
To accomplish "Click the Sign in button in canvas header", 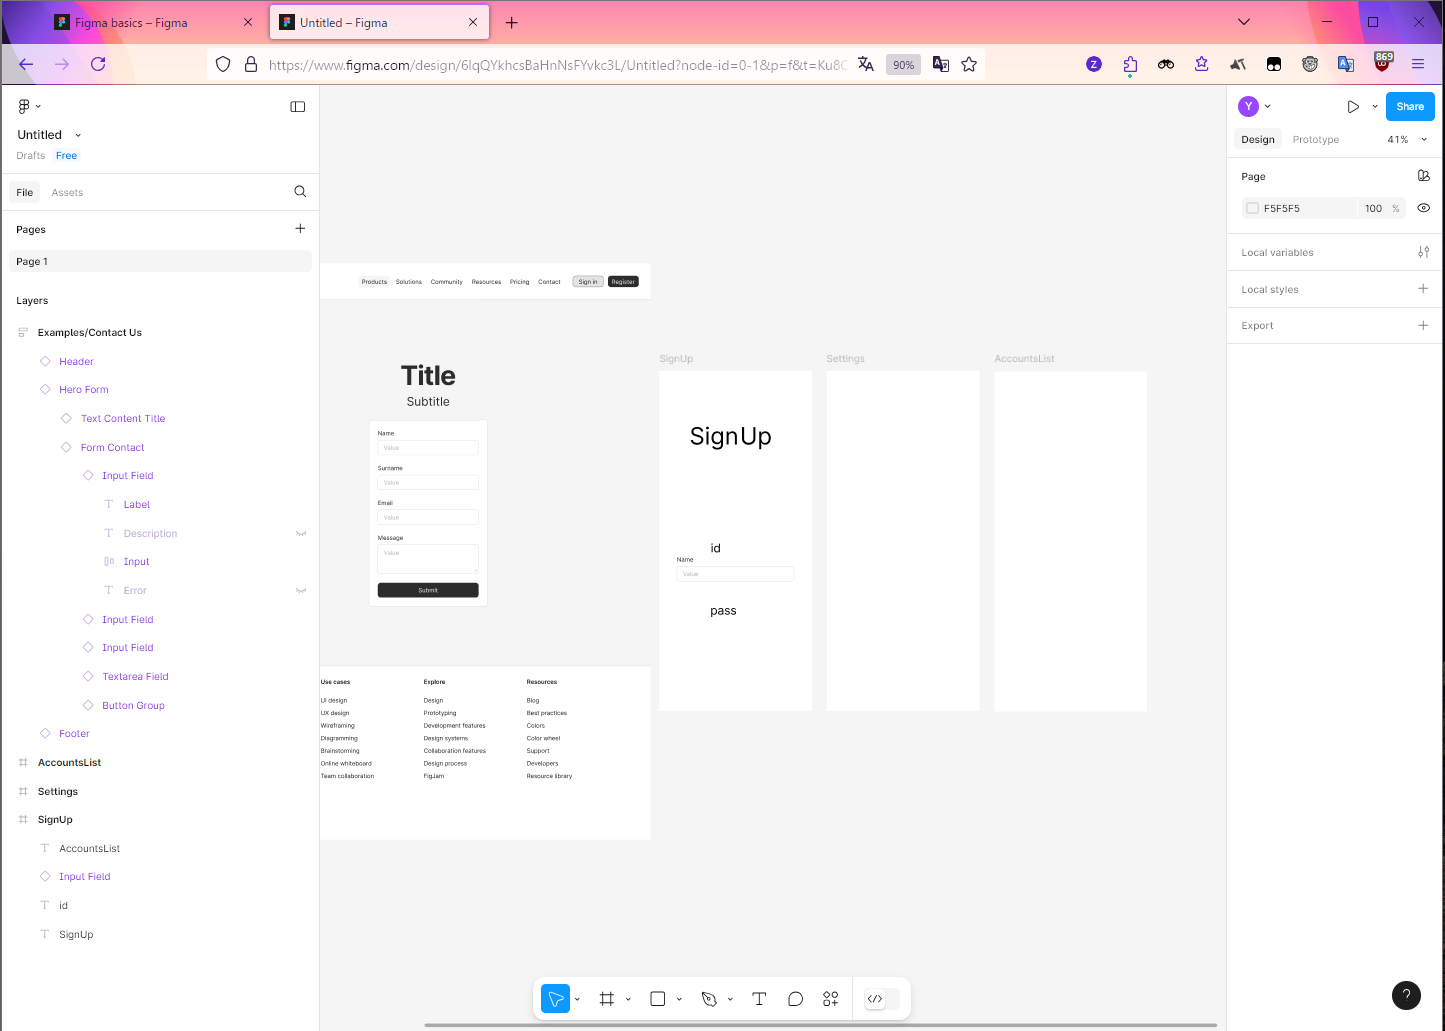I will tap(588, 282).
